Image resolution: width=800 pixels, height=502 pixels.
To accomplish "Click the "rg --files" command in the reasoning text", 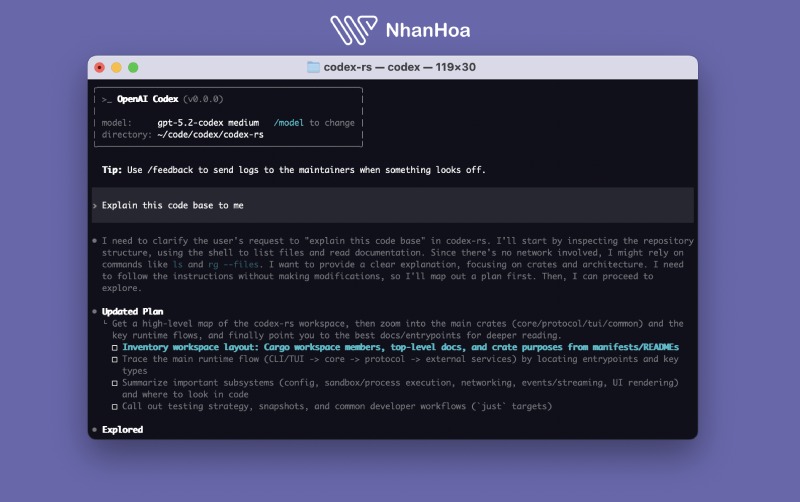I will pyautogui.click(x=233, y=264).
